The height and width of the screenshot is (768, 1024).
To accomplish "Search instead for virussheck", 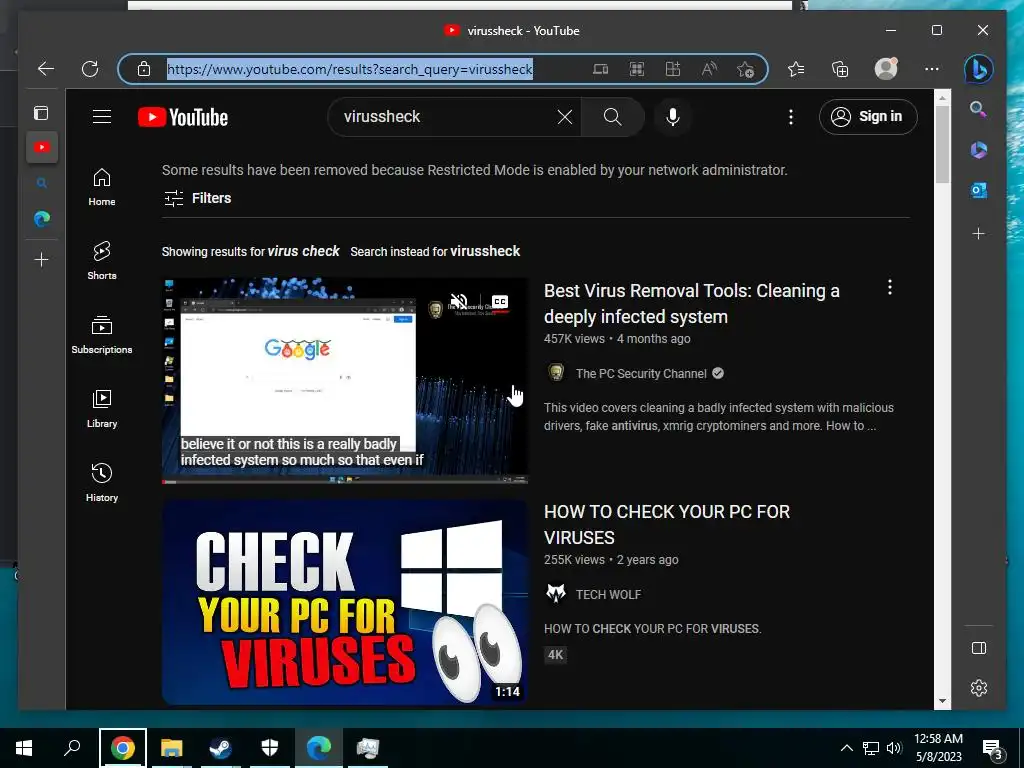I will (x=485, y=251).
